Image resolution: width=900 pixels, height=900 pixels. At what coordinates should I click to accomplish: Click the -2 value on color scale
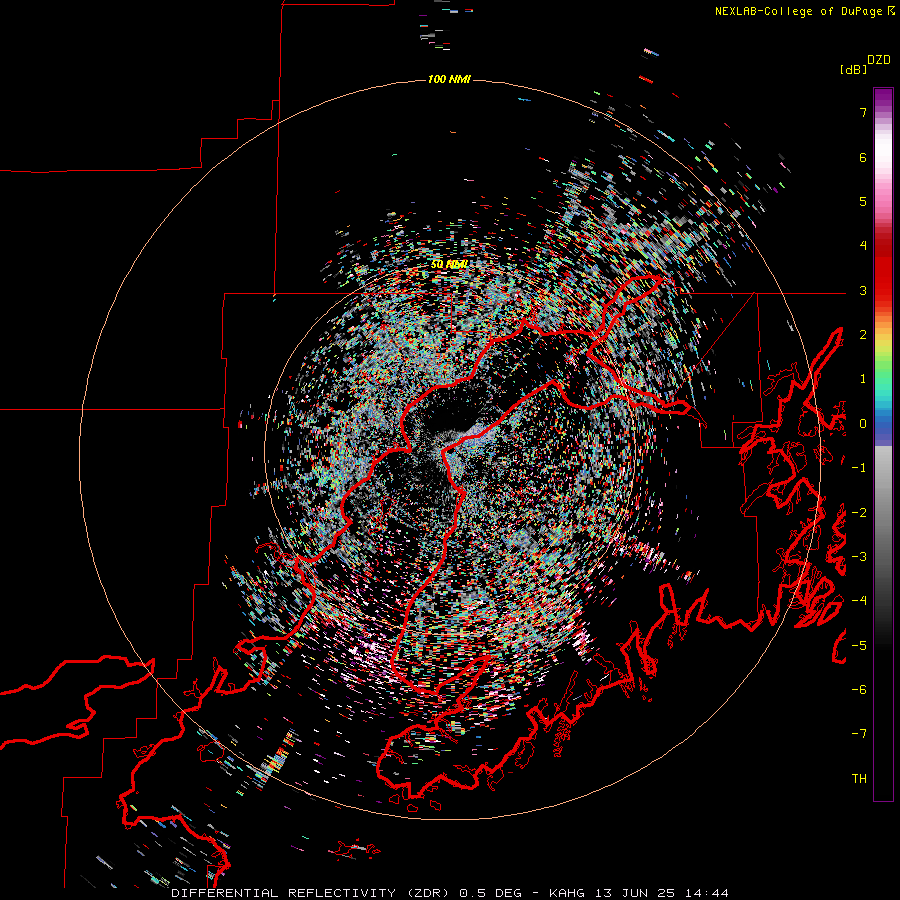pyautogui.click(x=859, y=513)
